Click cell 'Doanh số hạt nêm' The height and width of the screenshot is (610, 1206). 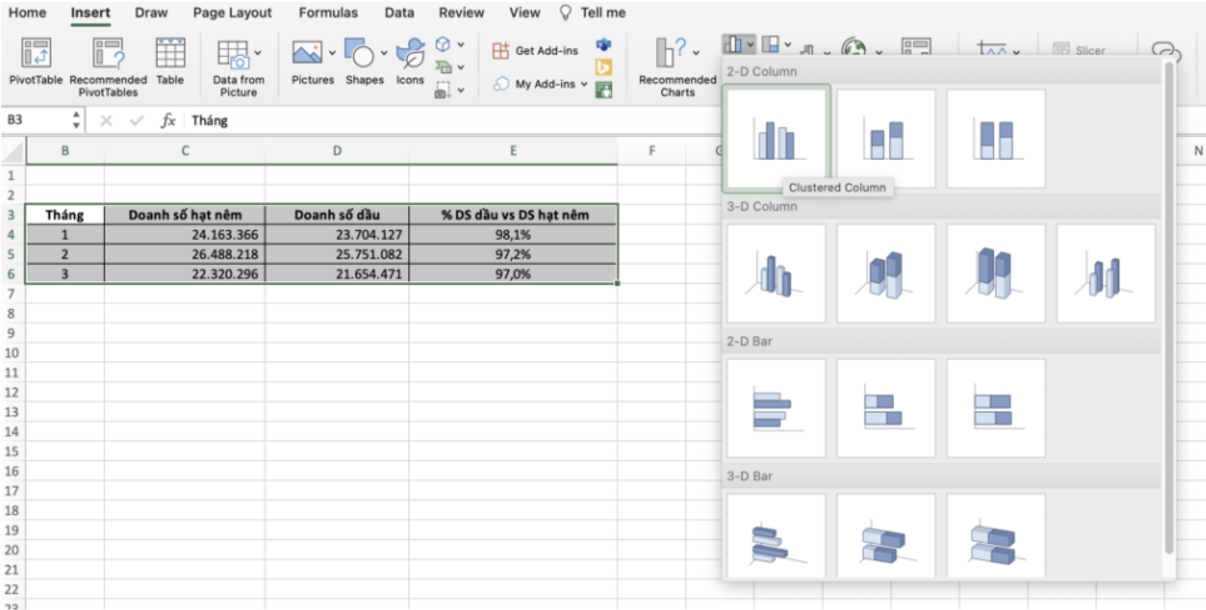[185, 215]
